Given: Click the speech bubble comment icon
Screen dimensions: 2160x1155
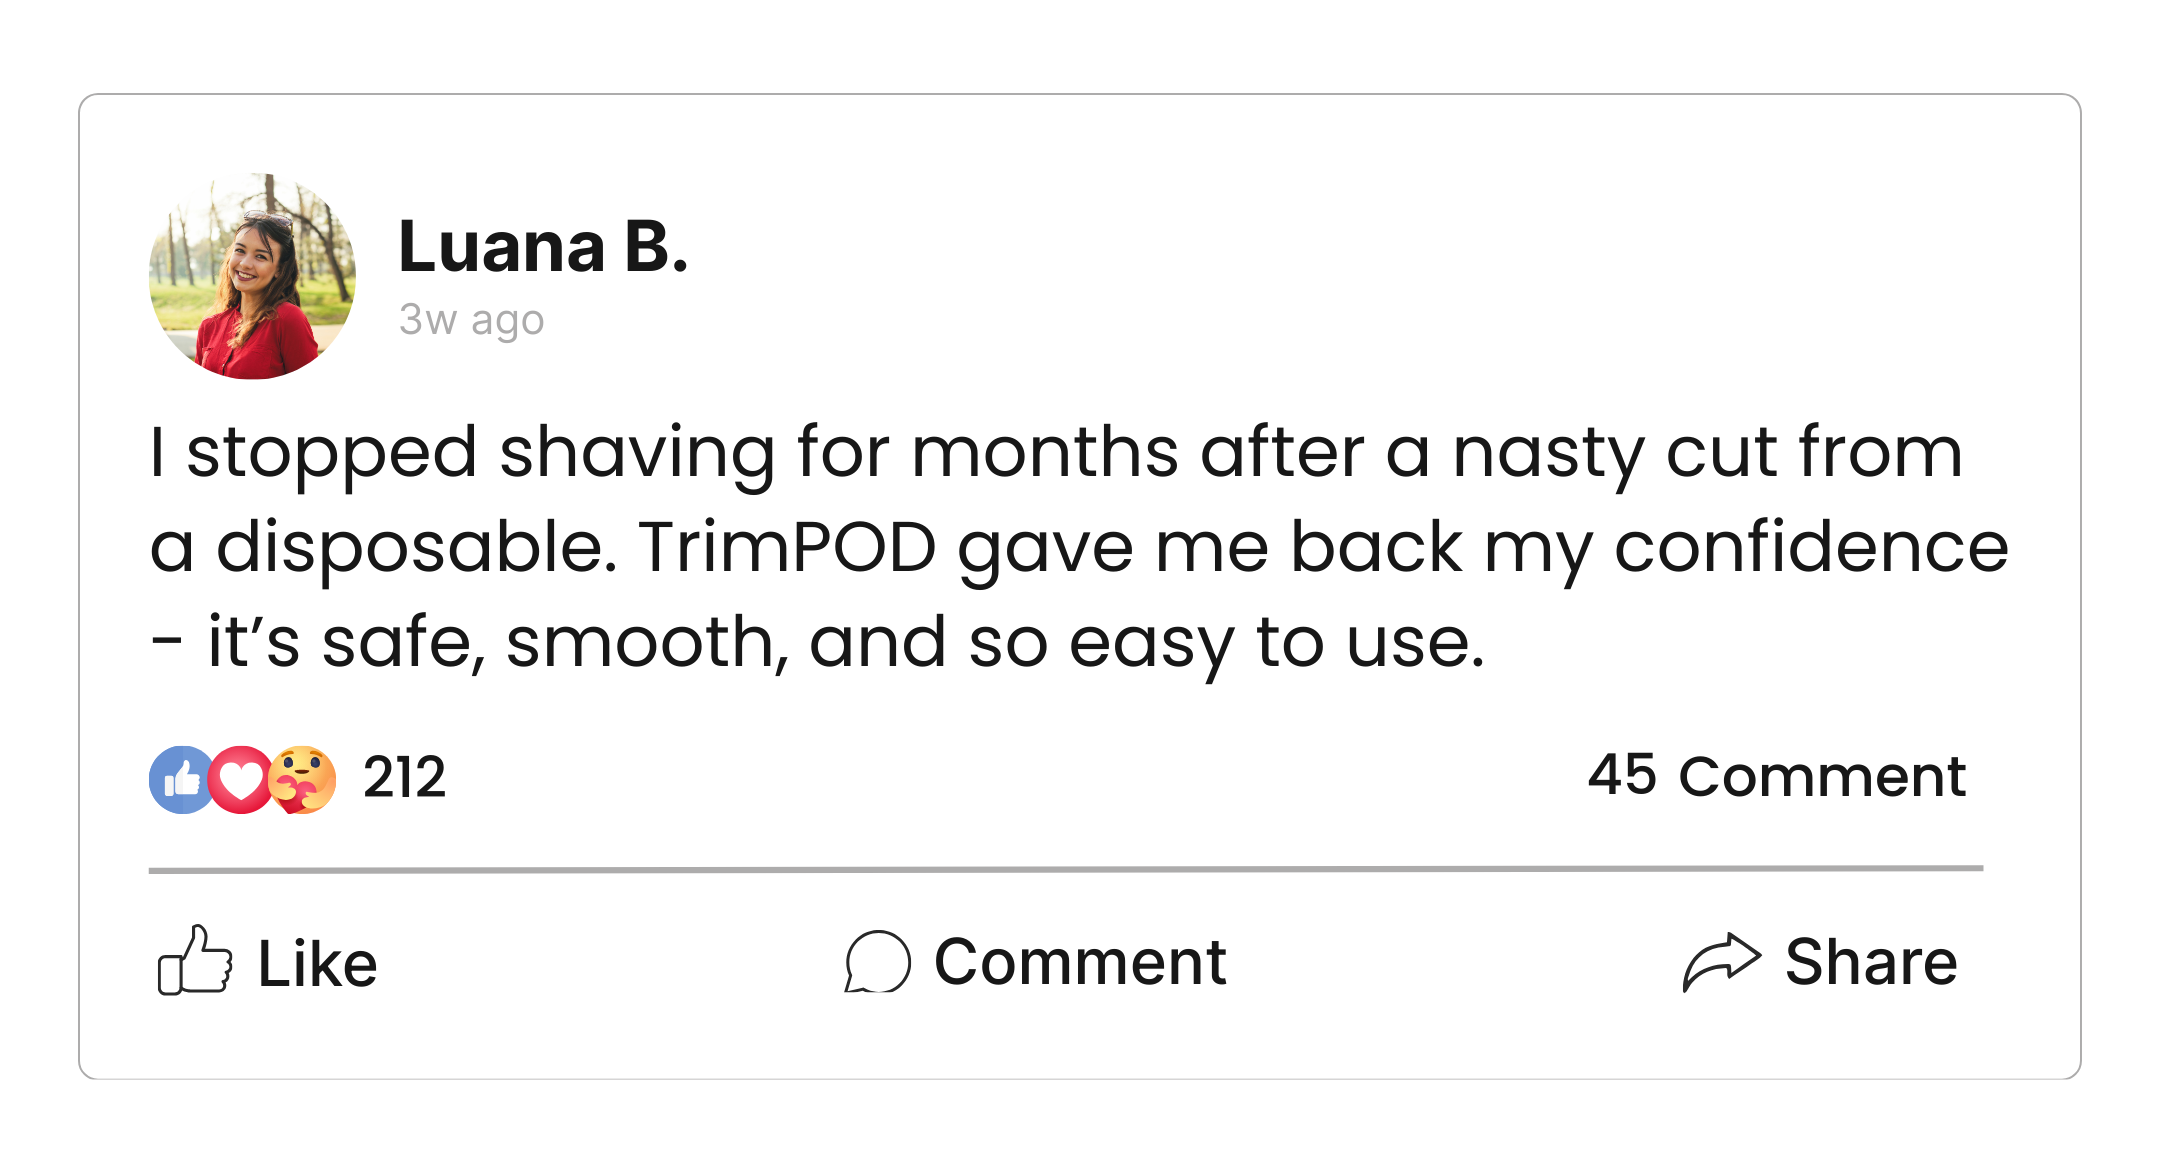Looking at the screenshot, I should point(877,962).
